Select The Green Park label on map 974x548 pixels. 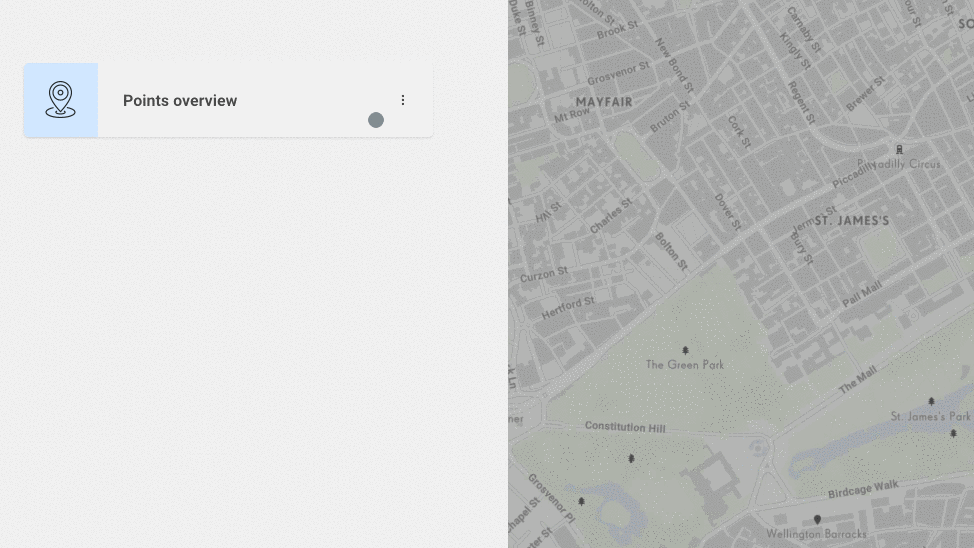pyautogui.click(x=685, y=365)
